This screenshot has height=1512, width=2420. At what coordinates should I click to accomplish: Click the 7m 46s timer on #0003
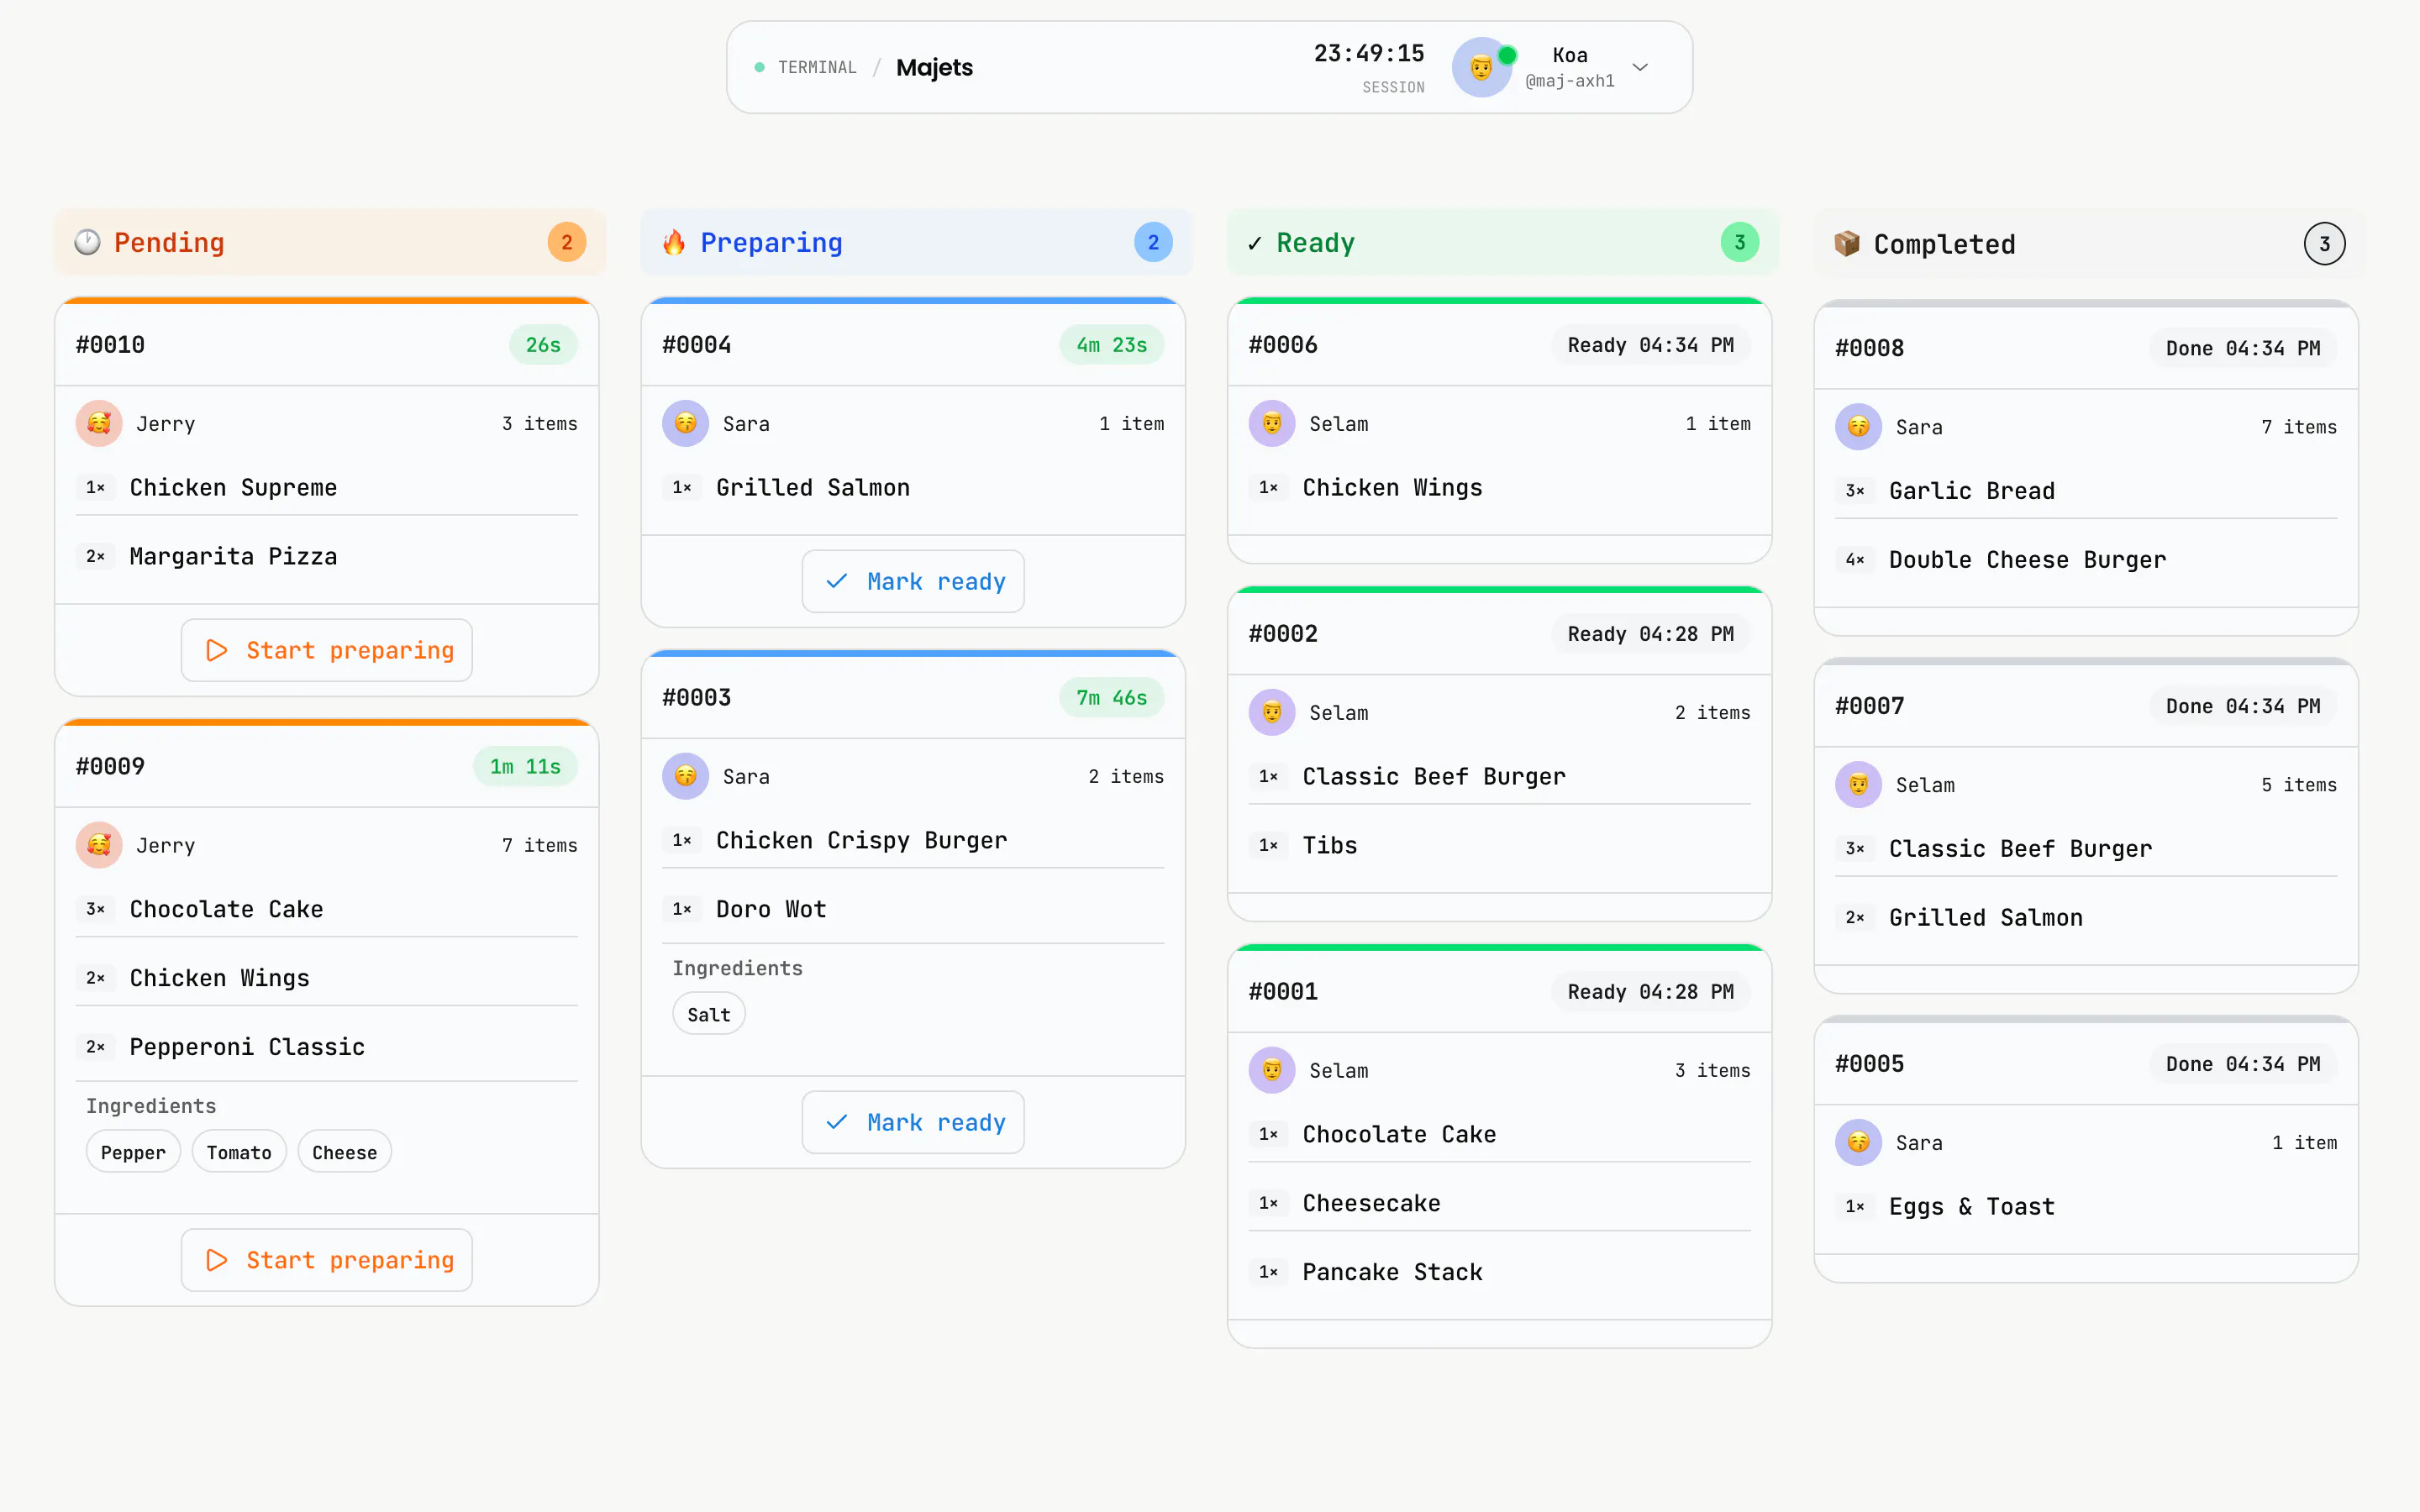click(x=1111, y=697)
